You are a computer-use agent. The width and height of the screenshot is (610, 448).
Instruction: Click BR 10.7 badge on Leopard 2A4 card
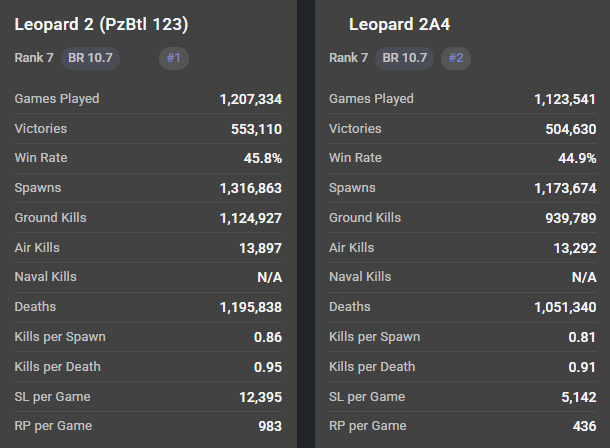click(405, 58)
